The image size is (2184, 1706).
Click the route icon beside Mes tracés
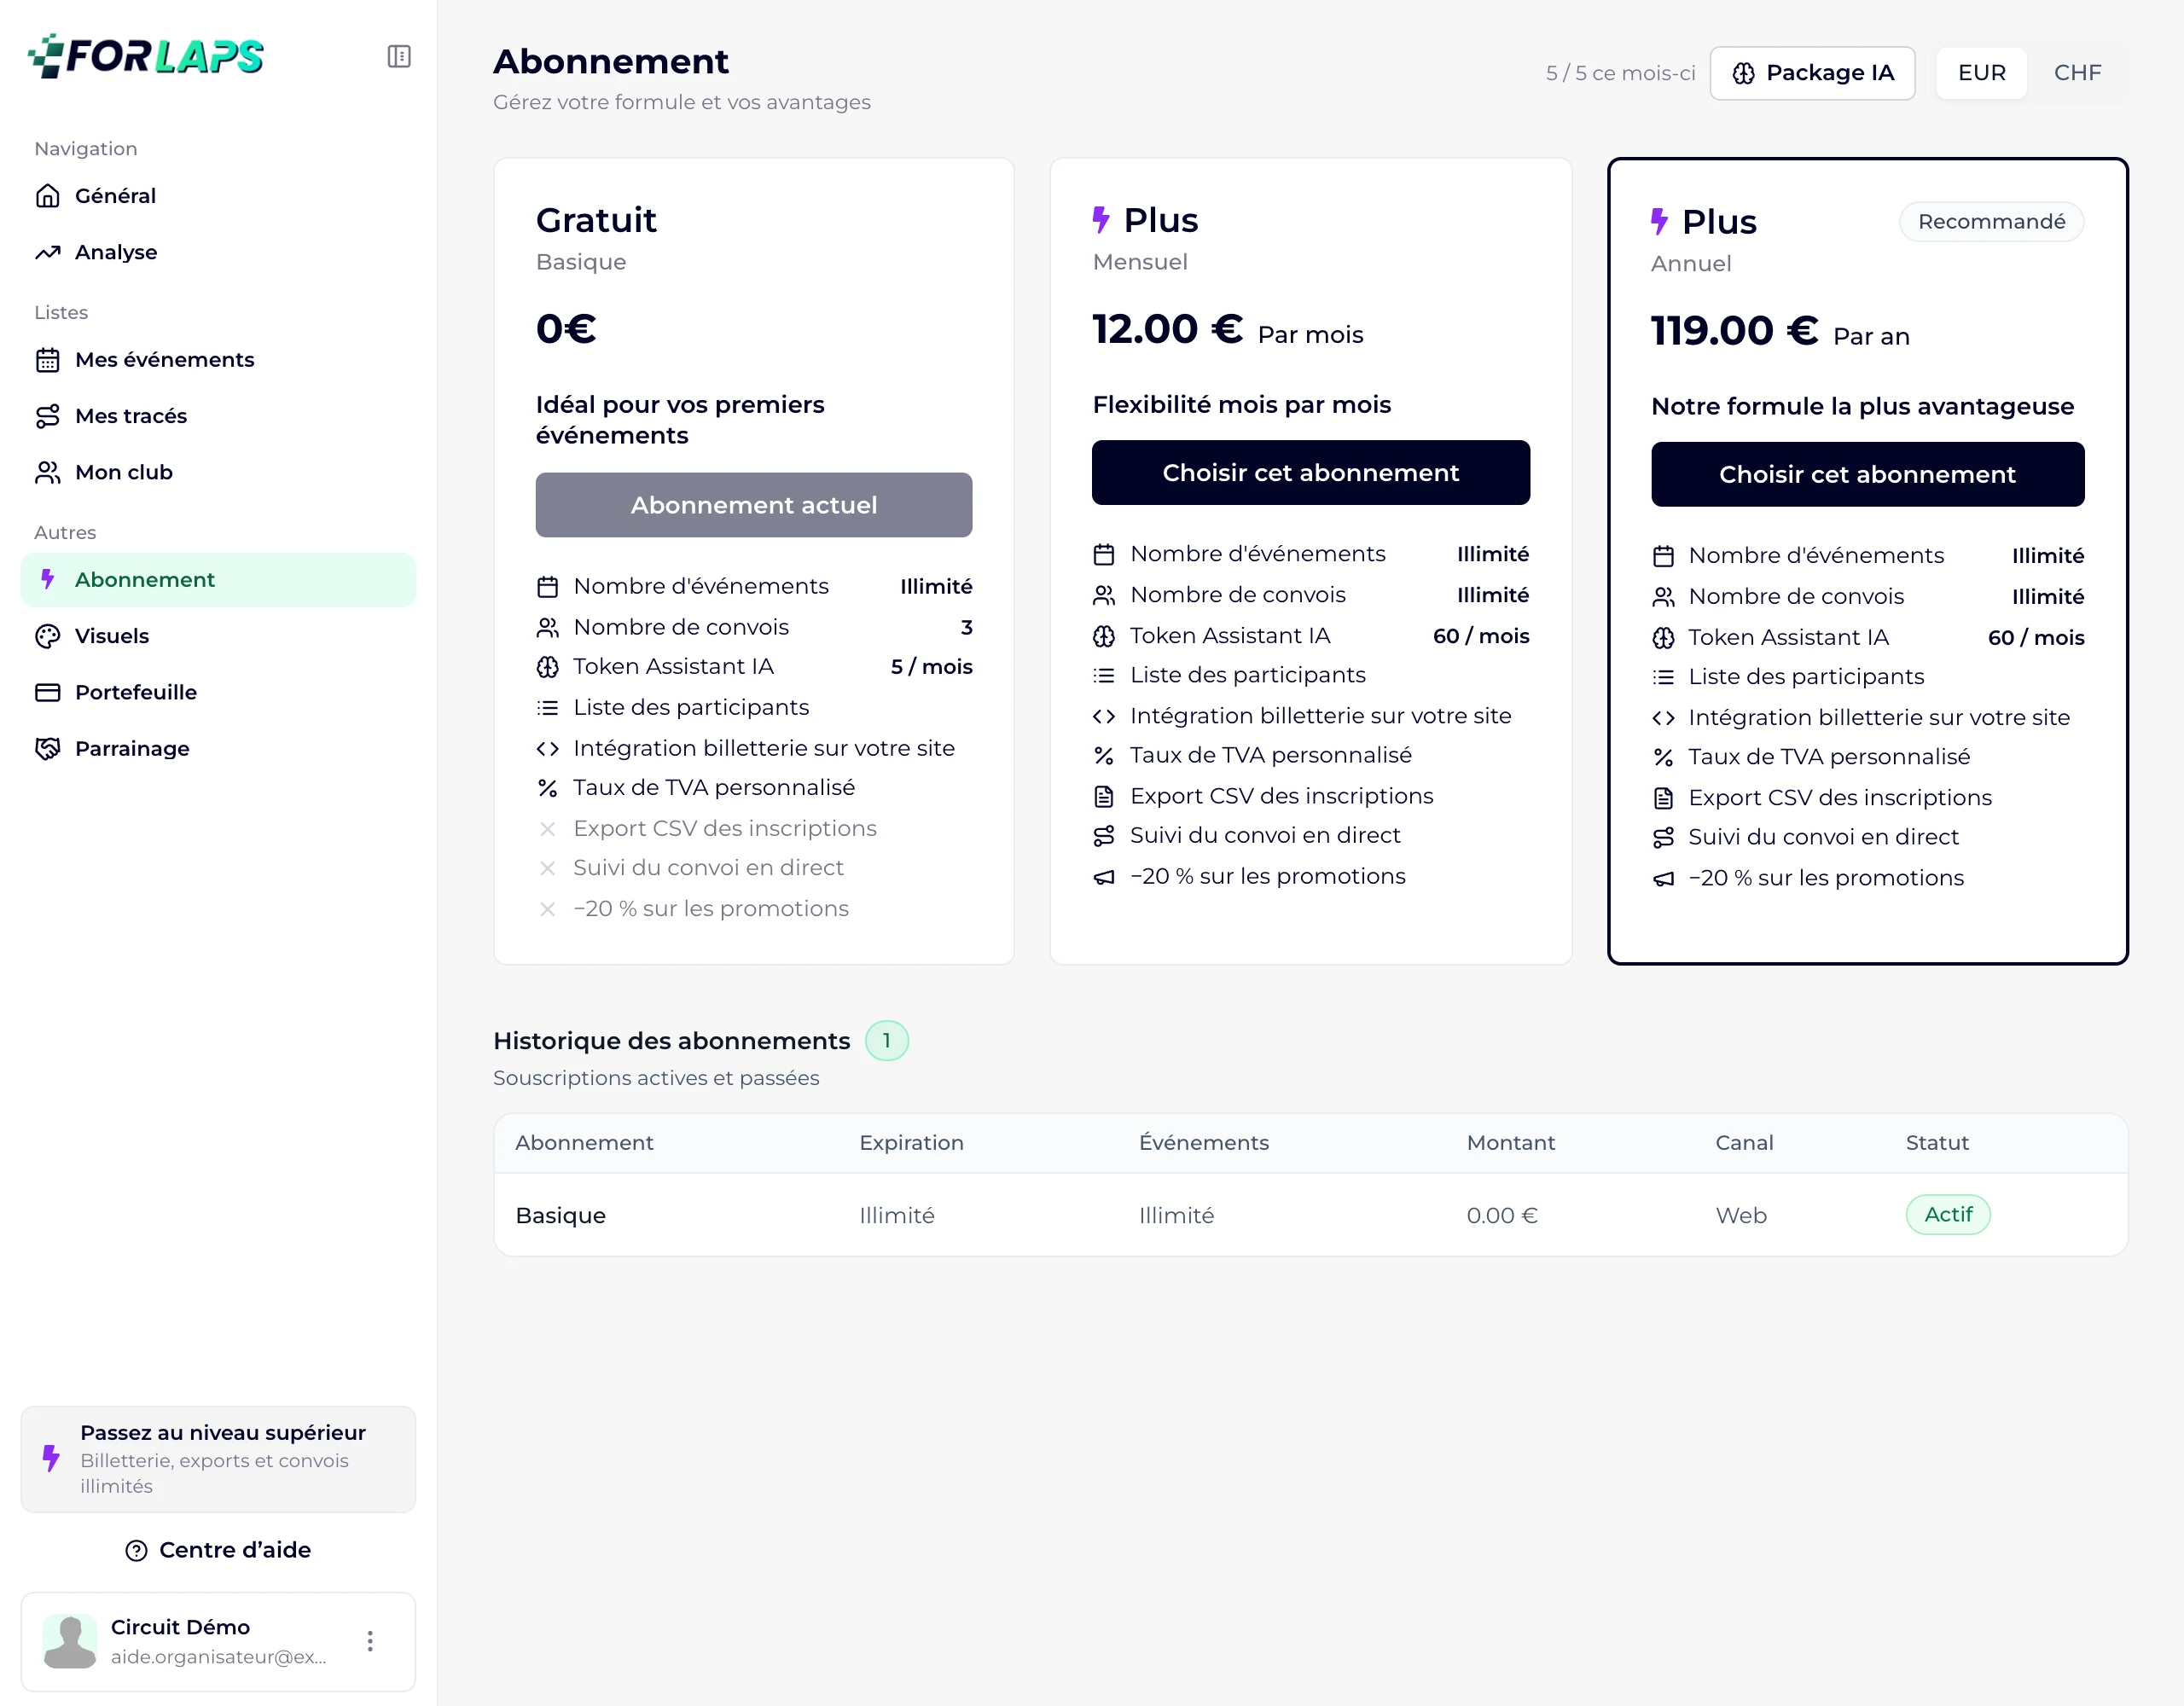[x=48, y=416]
